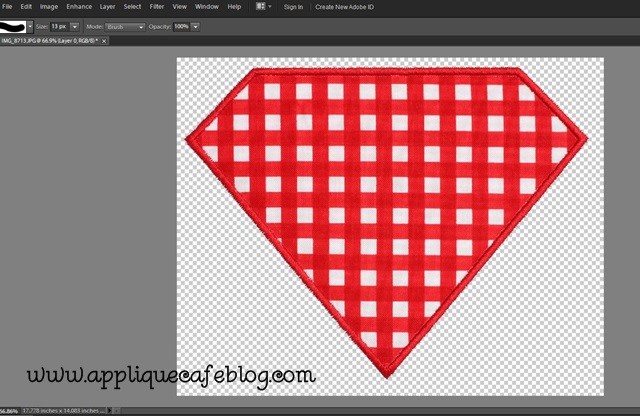The height and width of the screenshot is (416, 640).
Task: Open the Opacity slider dropdown
Action: tap(196, 27)
